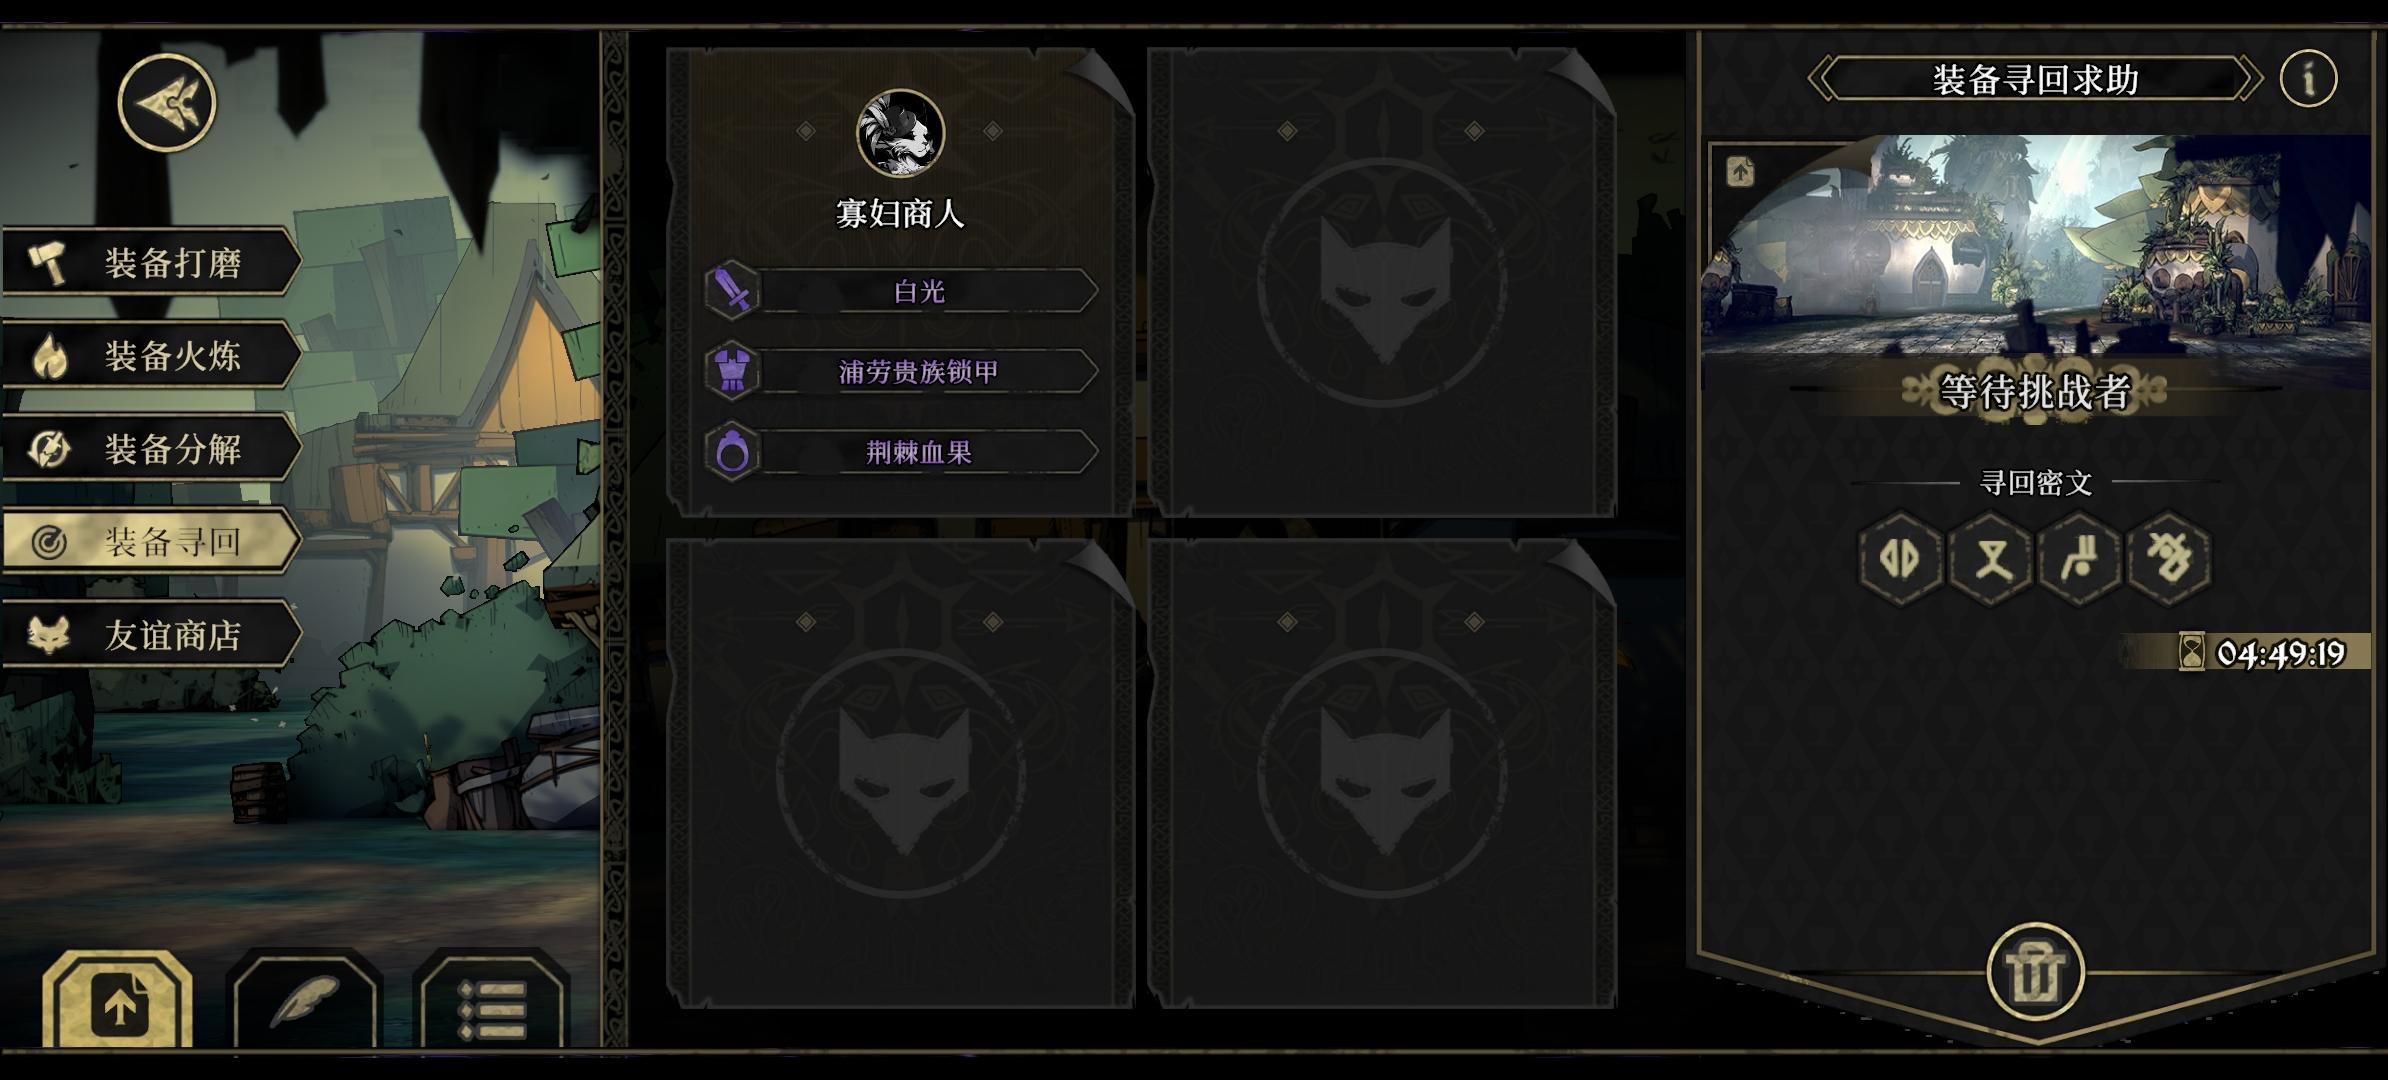Click the fourth 寻回密文 rune symbol
Image resolution: width=2388 pixels, height=1080 pixels.
(2169, 558)
